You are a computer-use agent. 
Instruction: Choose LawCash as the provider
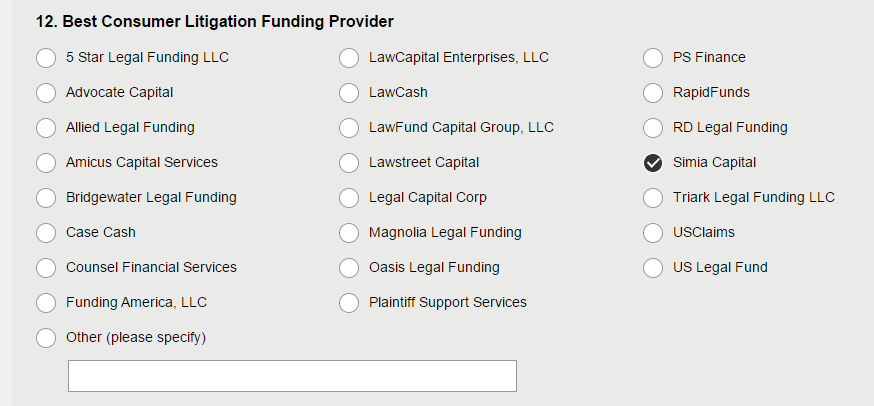click(x=349, y=93)
